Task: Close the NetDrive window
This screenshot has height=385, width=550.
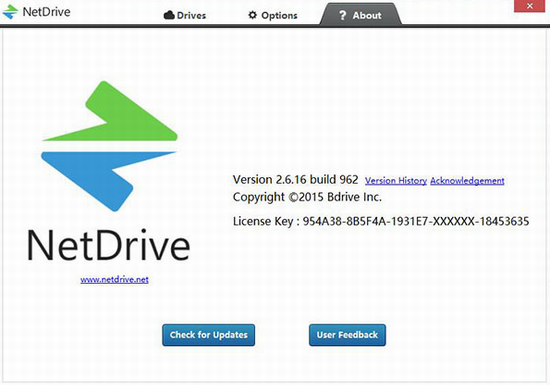Action: click(x=530, y=6)
